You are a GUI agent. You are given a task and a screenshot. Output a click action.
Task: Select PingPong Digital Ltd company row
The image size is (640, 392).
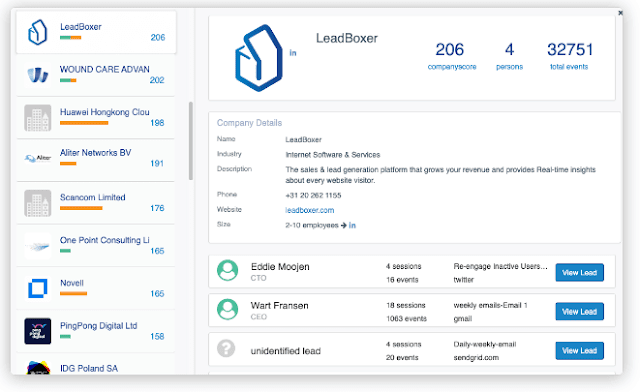(x=96, y=332)
